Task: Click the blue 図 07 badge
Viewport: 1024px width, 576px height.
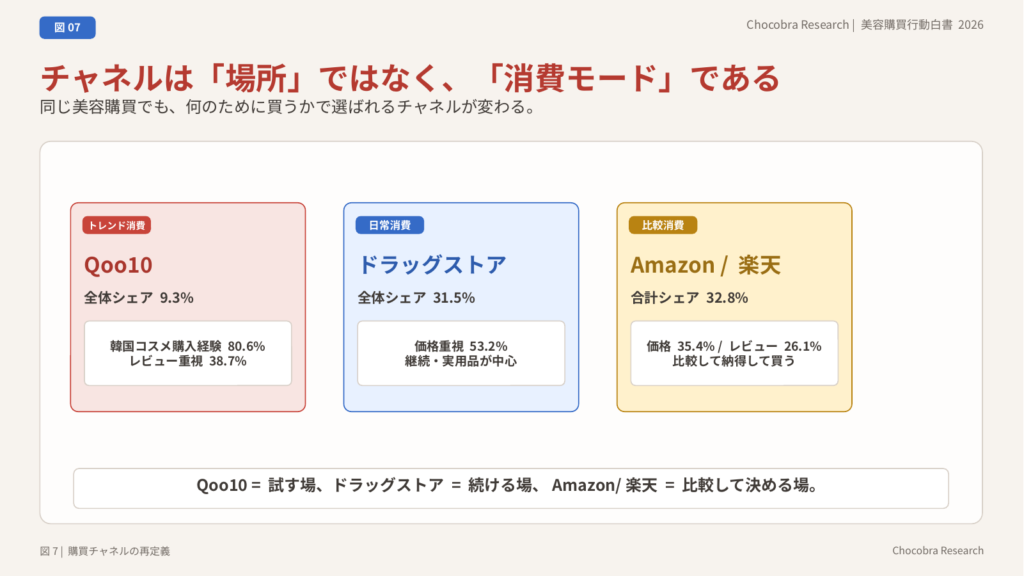Action: point(67,28)
